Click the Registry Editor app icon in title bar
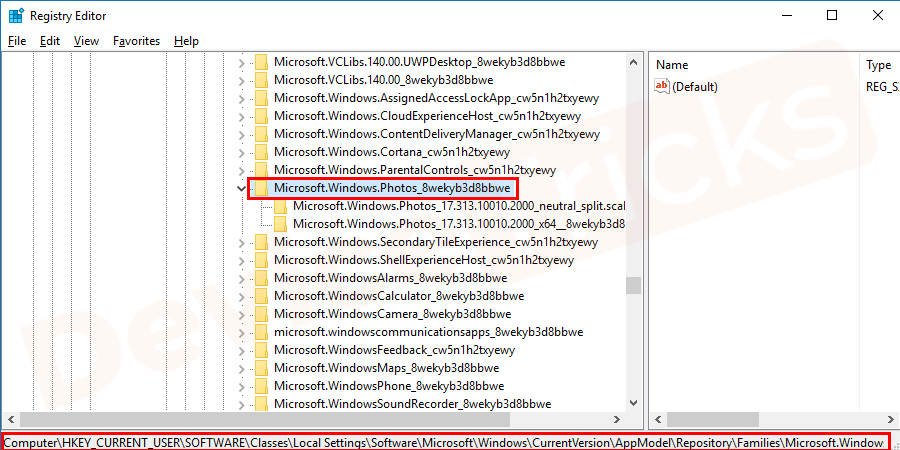This screenshot has width=900, height=450. click(15, 15)
